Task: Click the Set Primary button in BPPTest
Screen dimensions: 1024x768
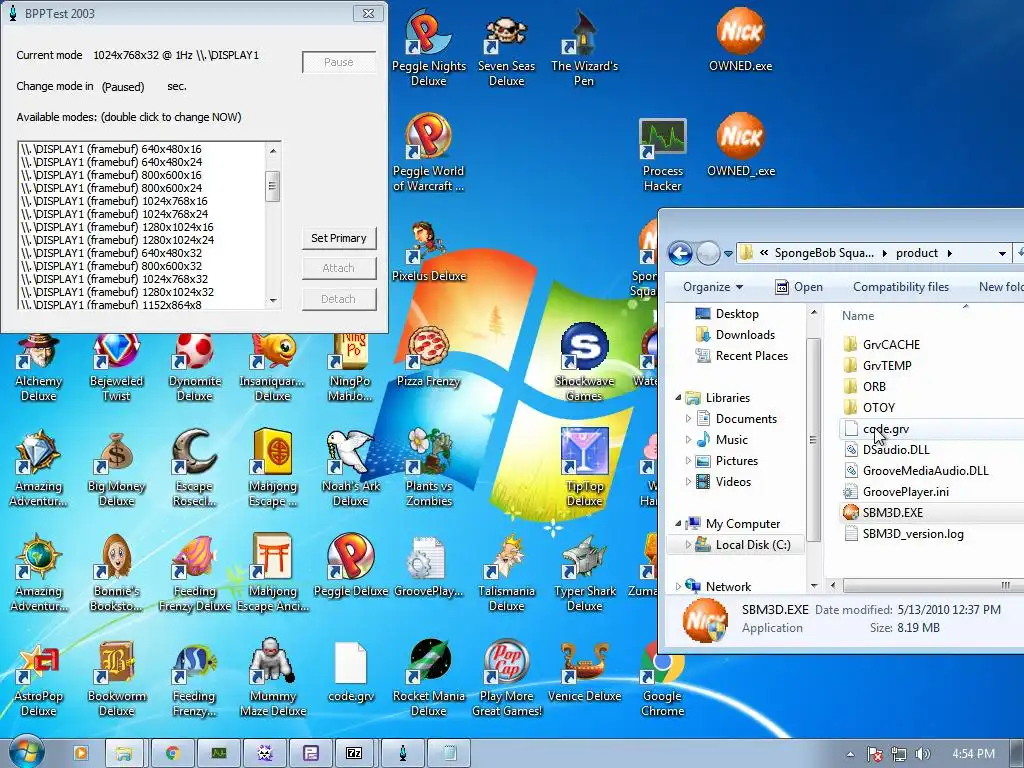Action: pos(339,238)
